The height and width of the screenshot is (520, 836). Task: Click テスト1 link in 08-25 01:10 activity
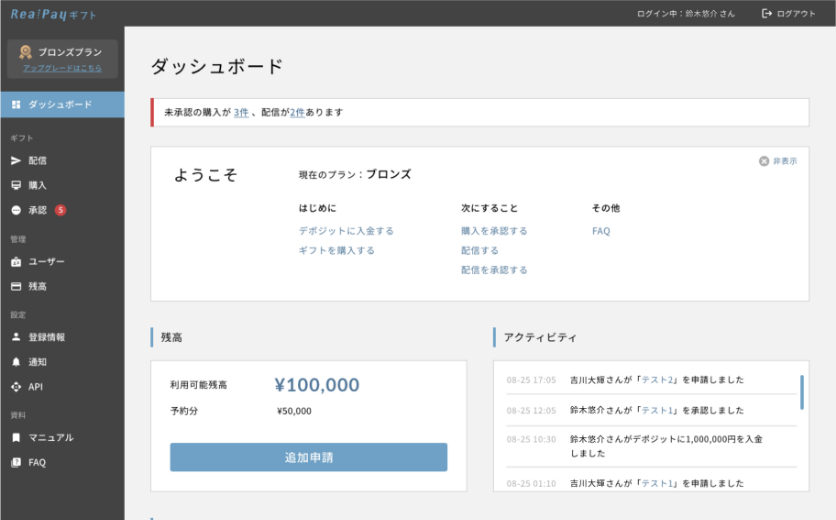[657, 483]
